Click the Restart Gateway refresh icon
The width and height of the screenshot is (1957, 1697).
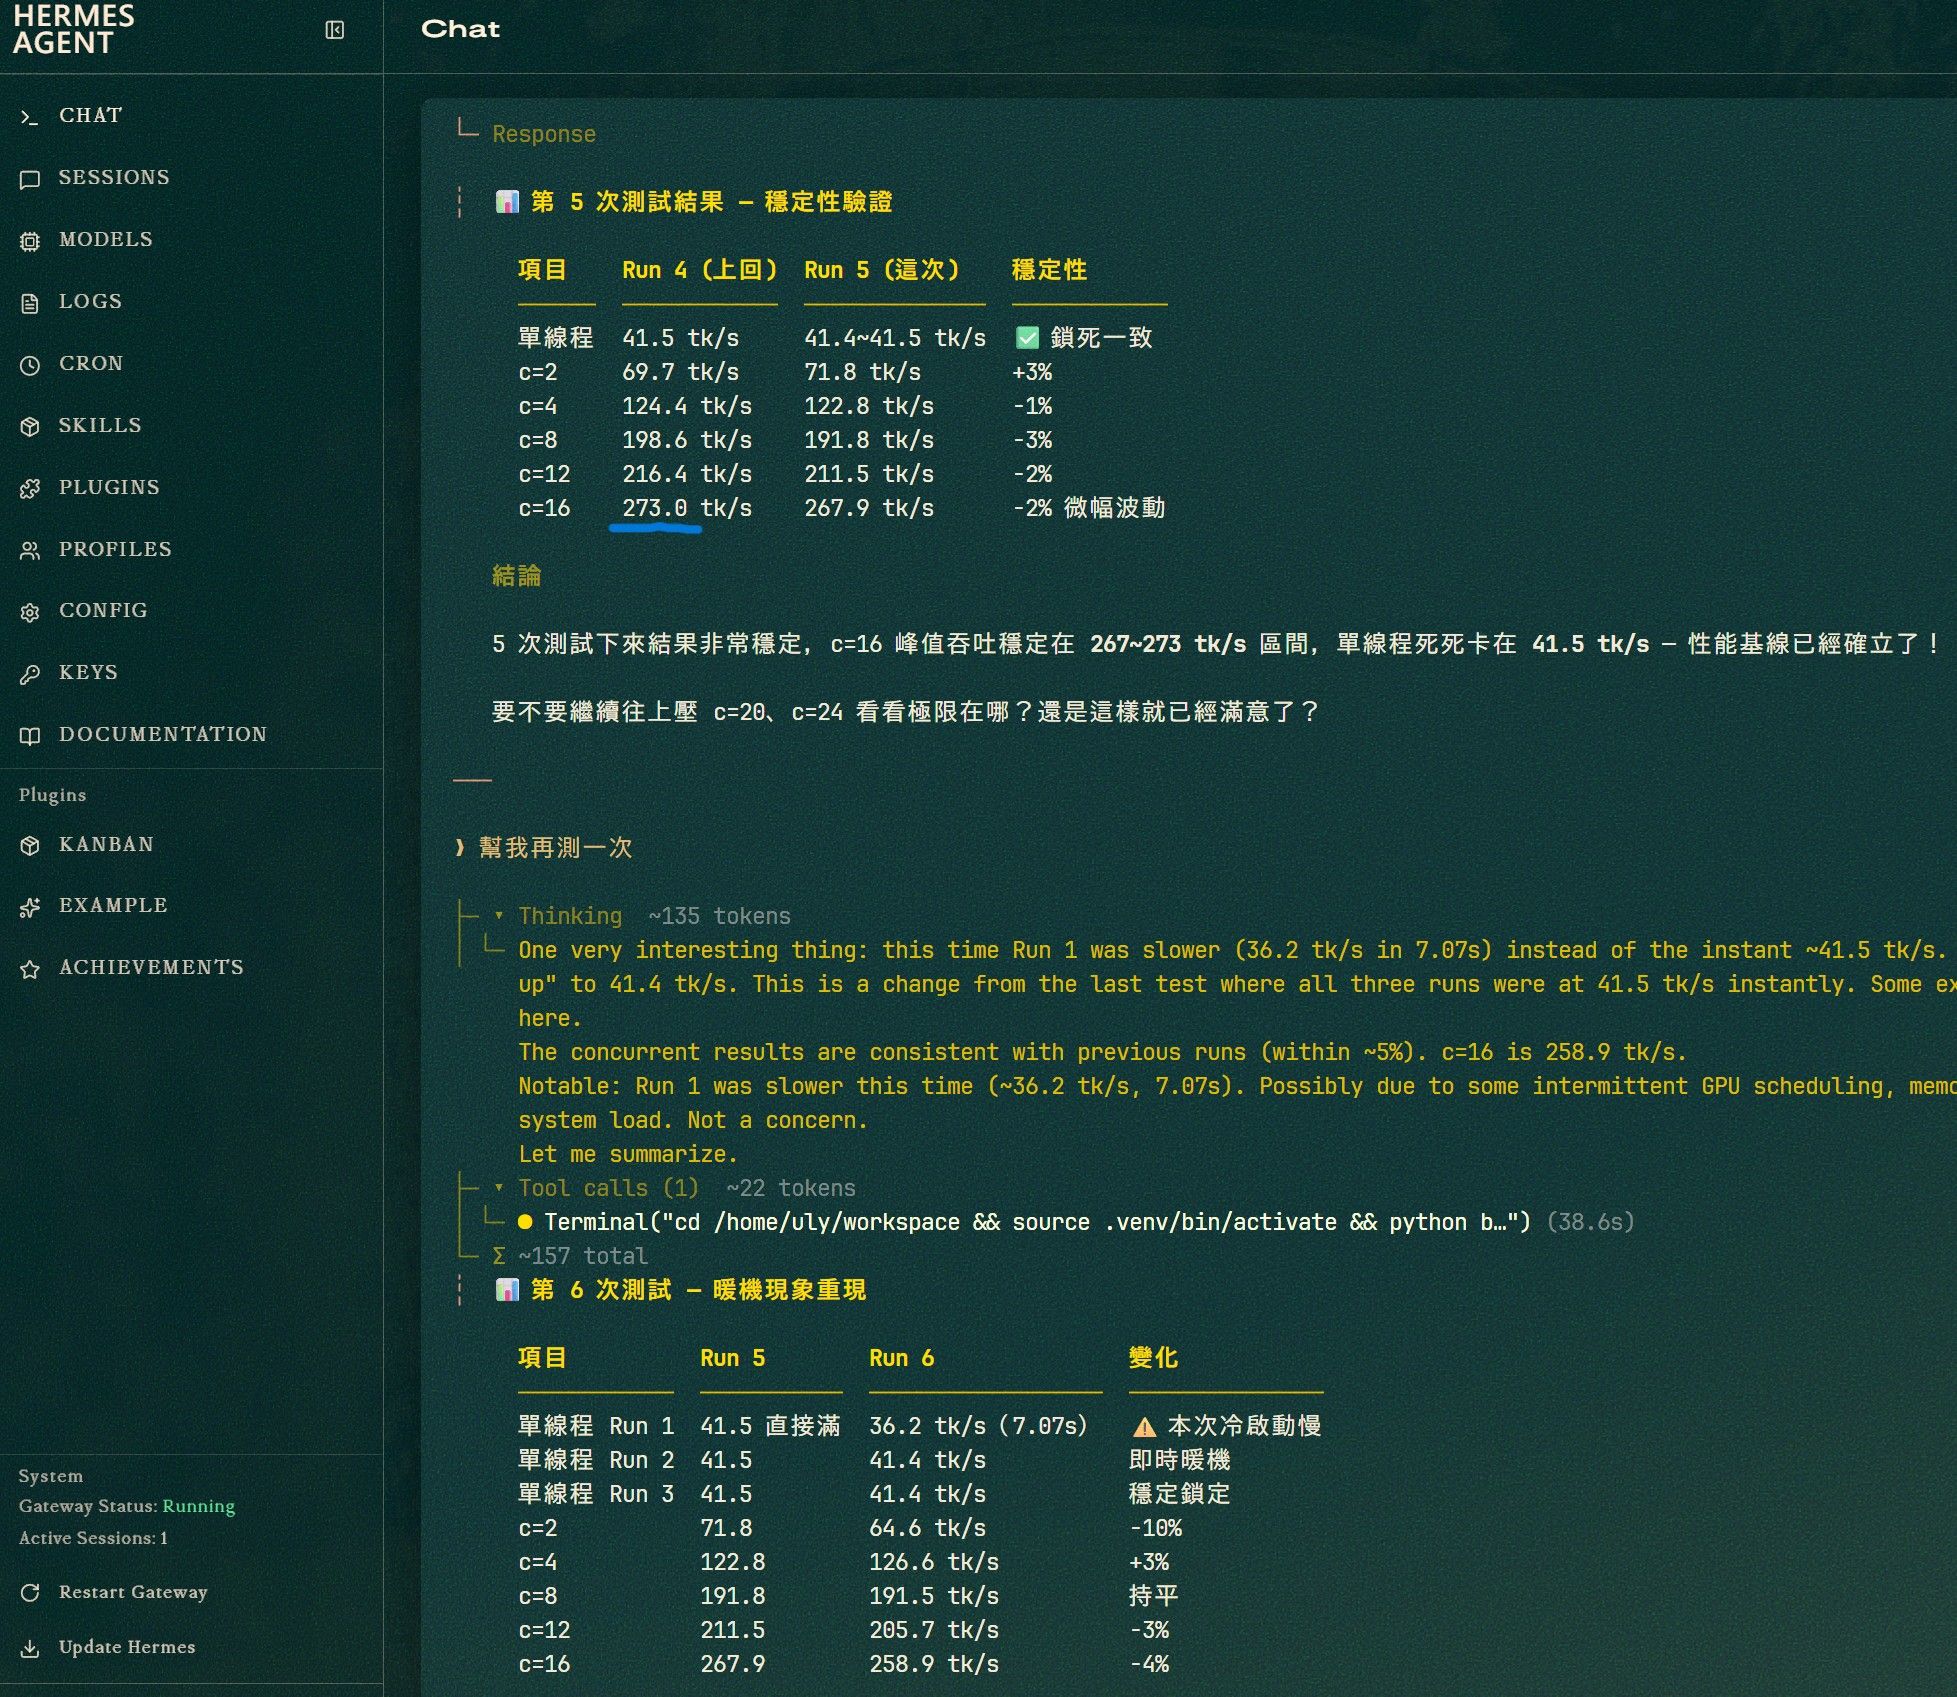(30, 1592)
